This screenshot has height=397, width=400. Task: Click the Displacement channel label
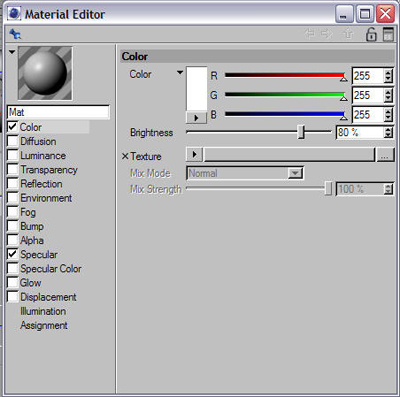coord(48,297)
